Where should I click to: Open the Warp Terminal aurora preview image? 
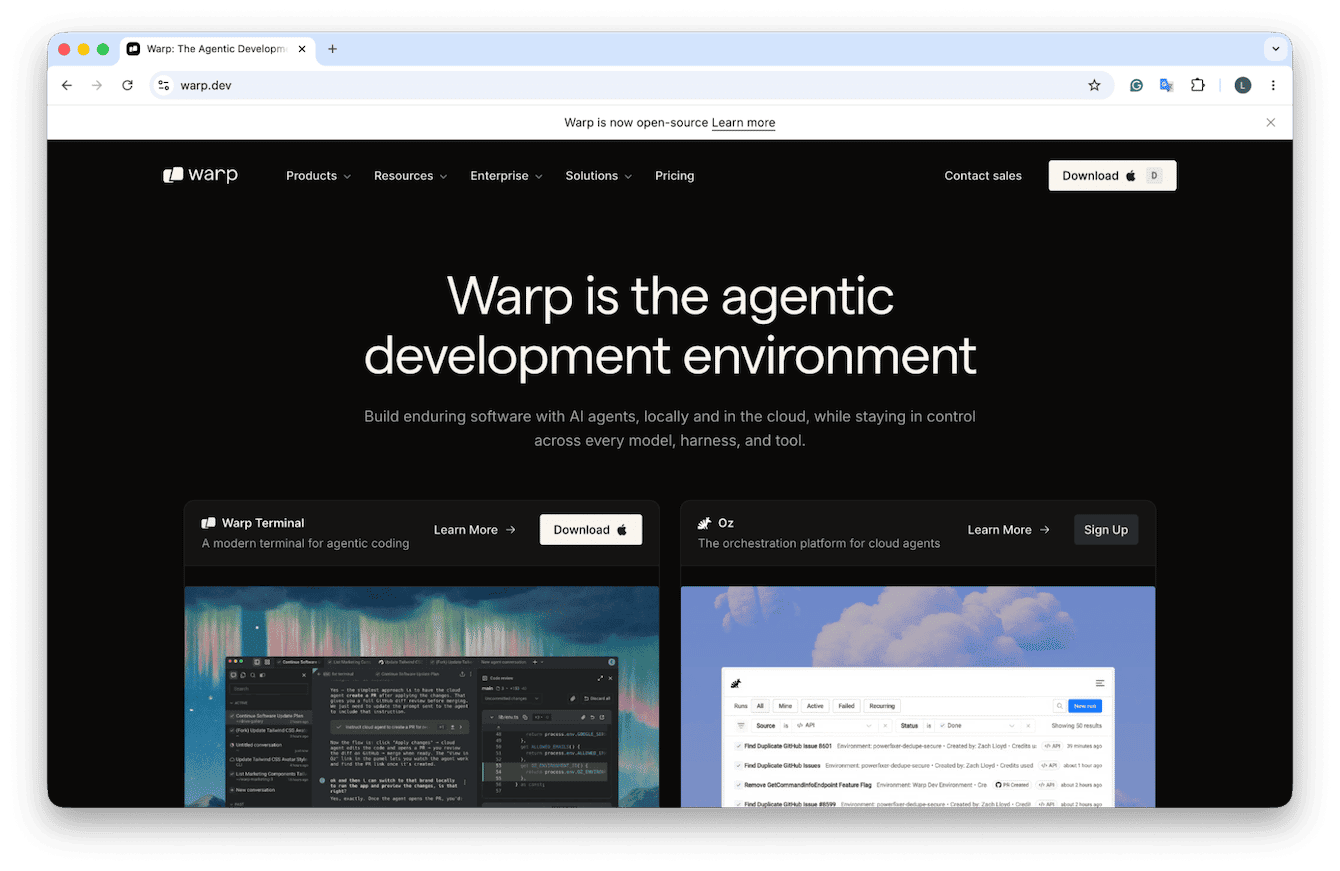(421, 696)
